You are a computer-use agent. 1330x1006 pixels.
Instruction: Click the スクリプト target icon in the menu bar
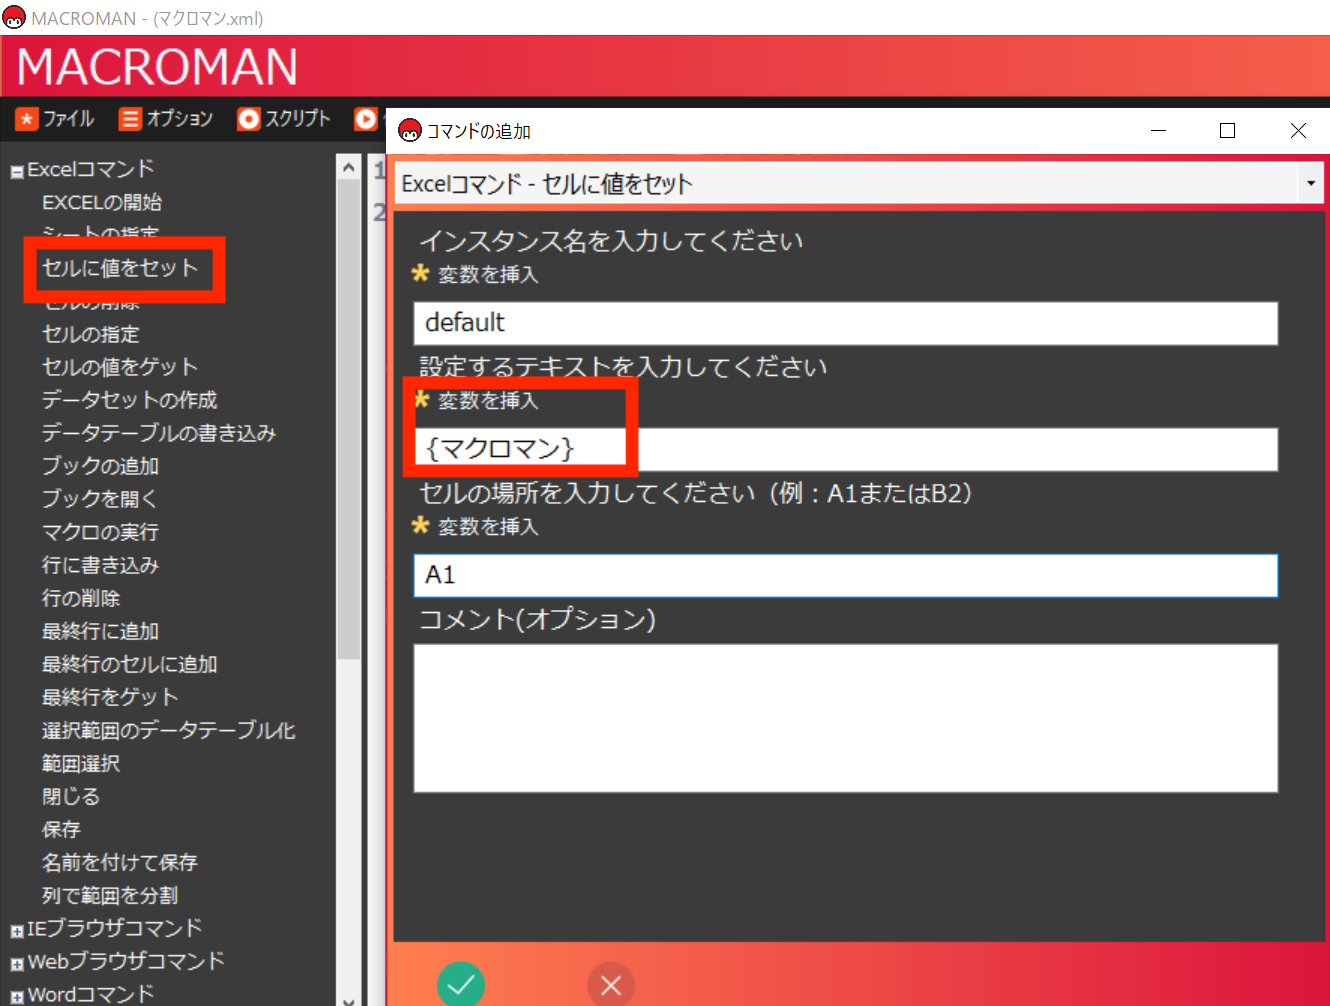click(x=247, y=119)
